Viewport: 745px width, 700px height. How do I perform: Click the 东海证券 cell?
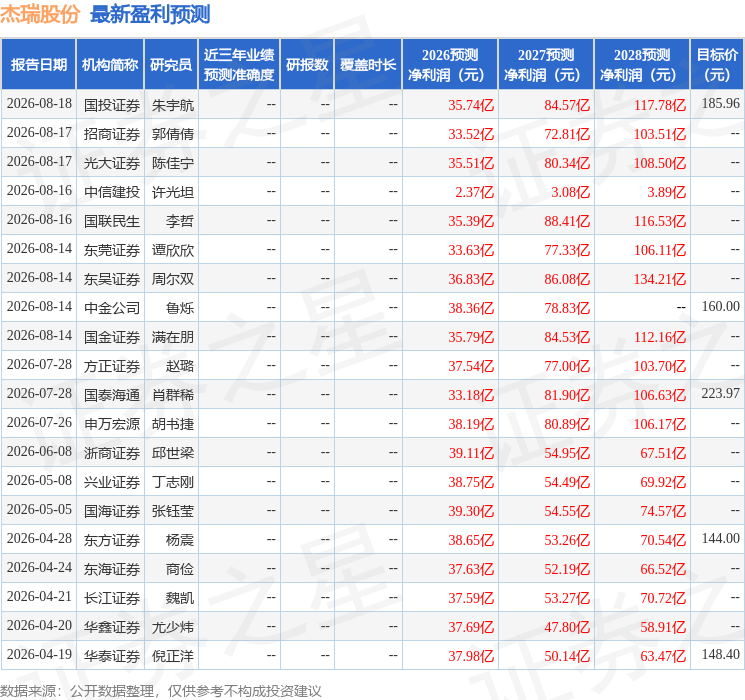click(112, 568)
